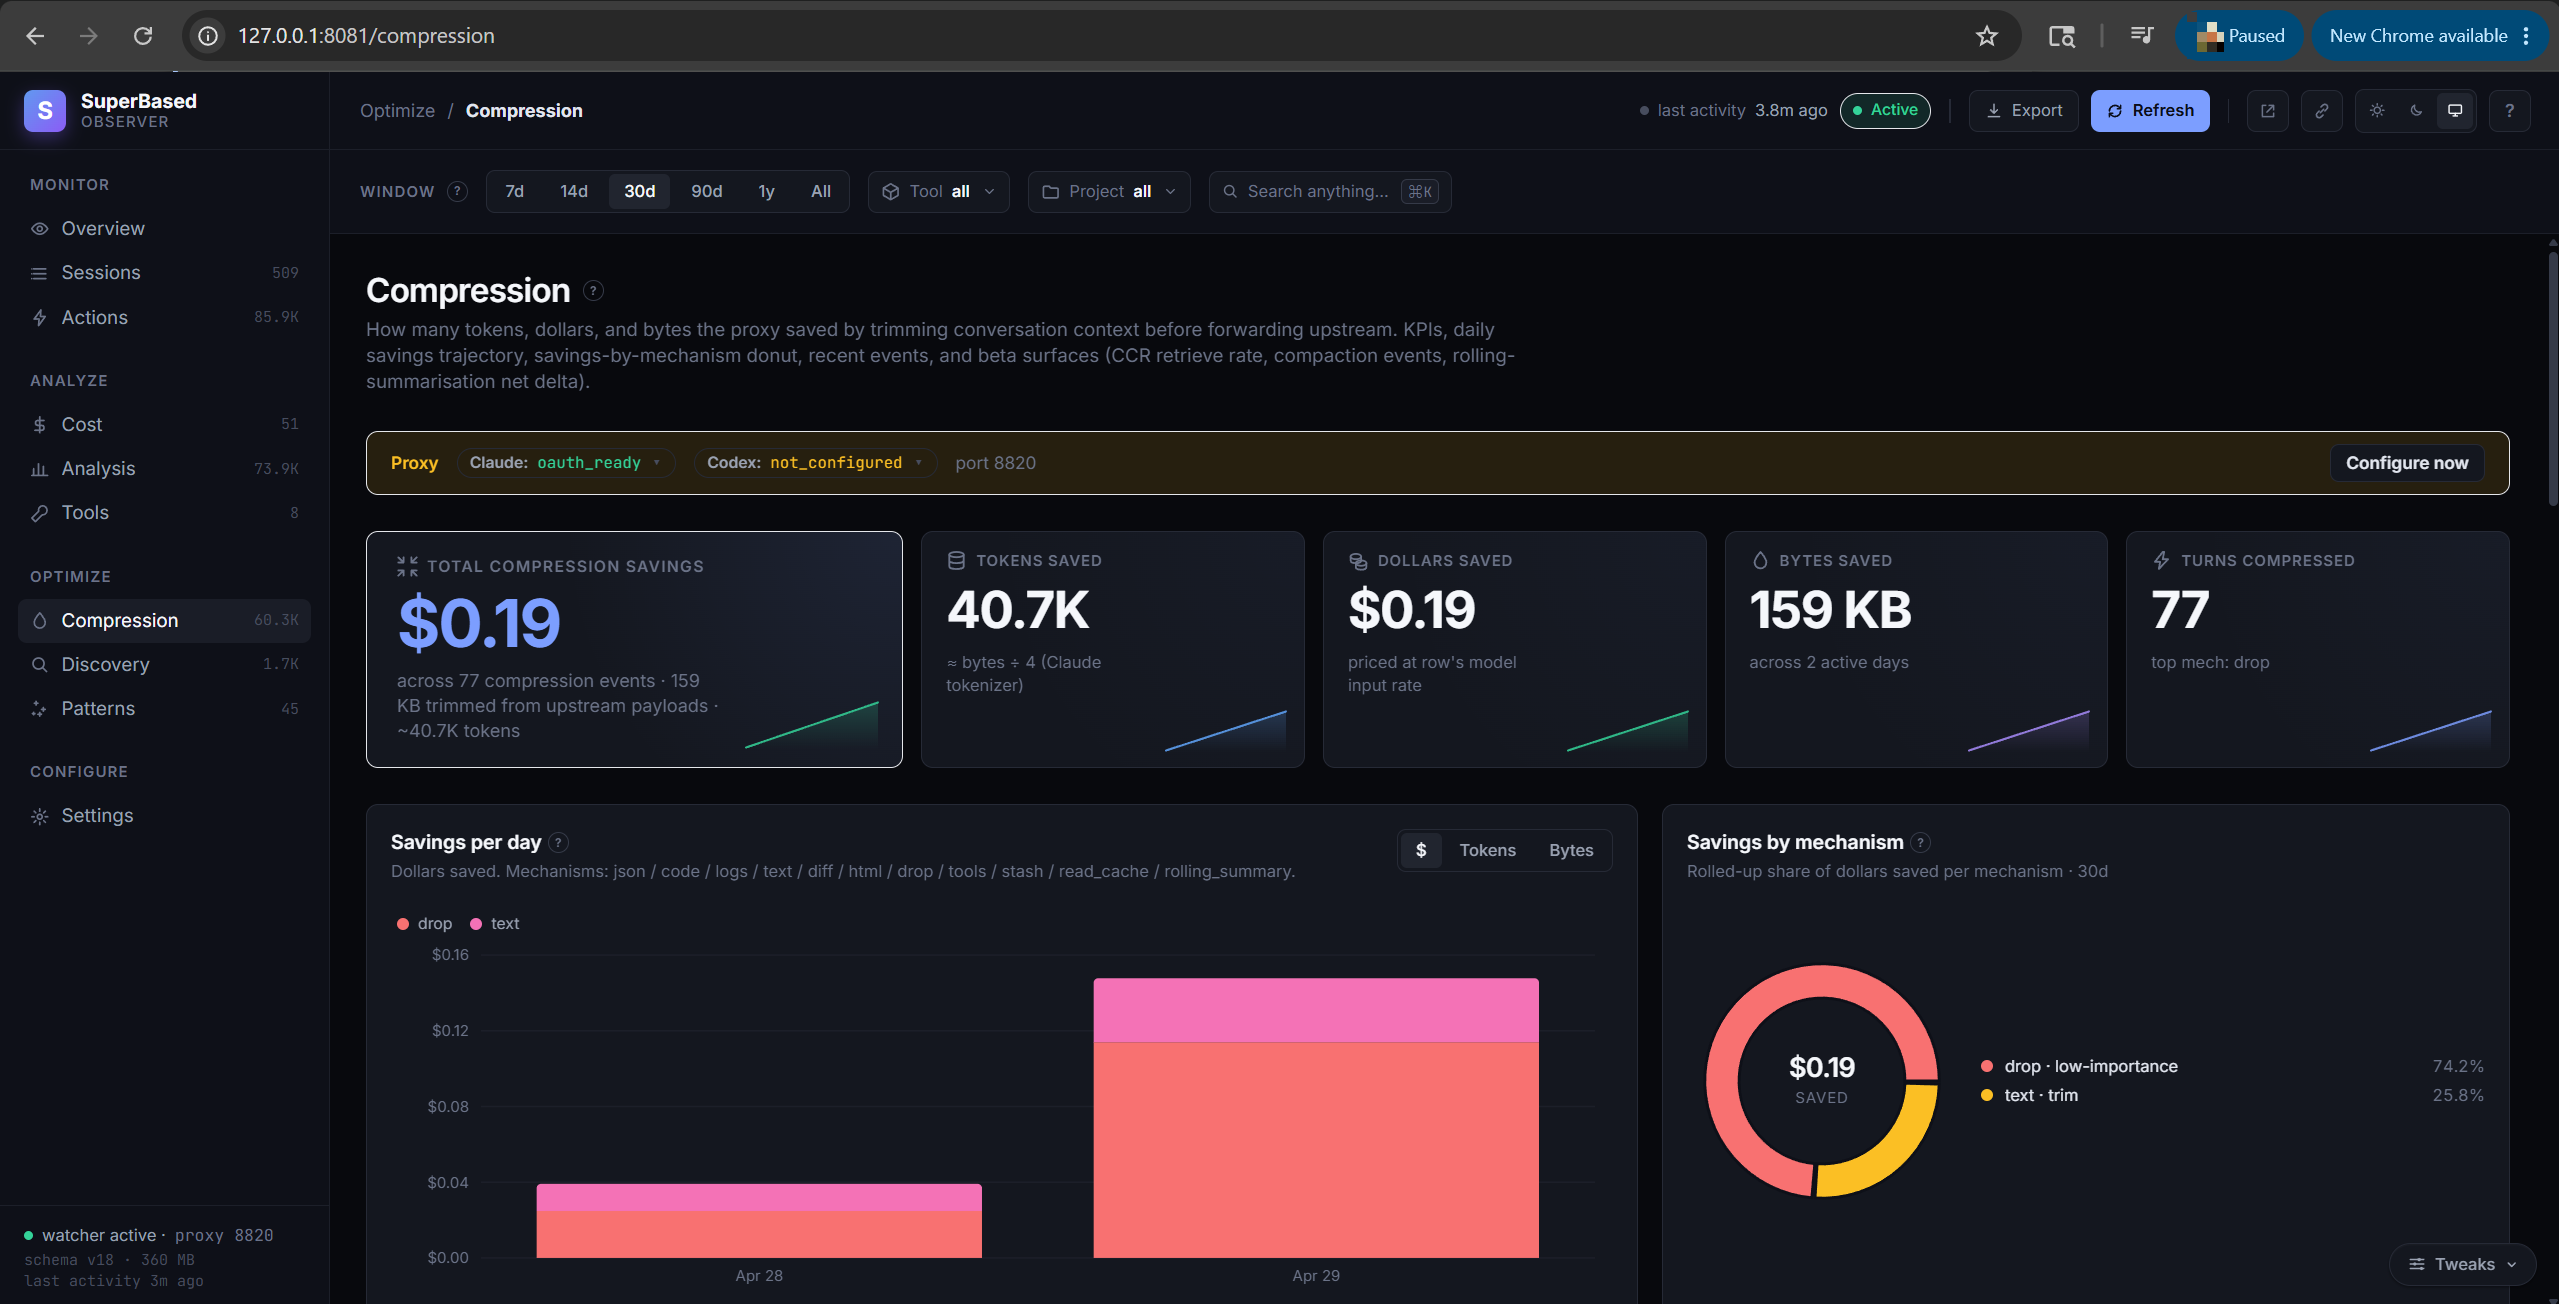Select the 90d window tab
The height and width of the screenshot is (1304, 2559).
pyautogui.click(x=706, y=192)
